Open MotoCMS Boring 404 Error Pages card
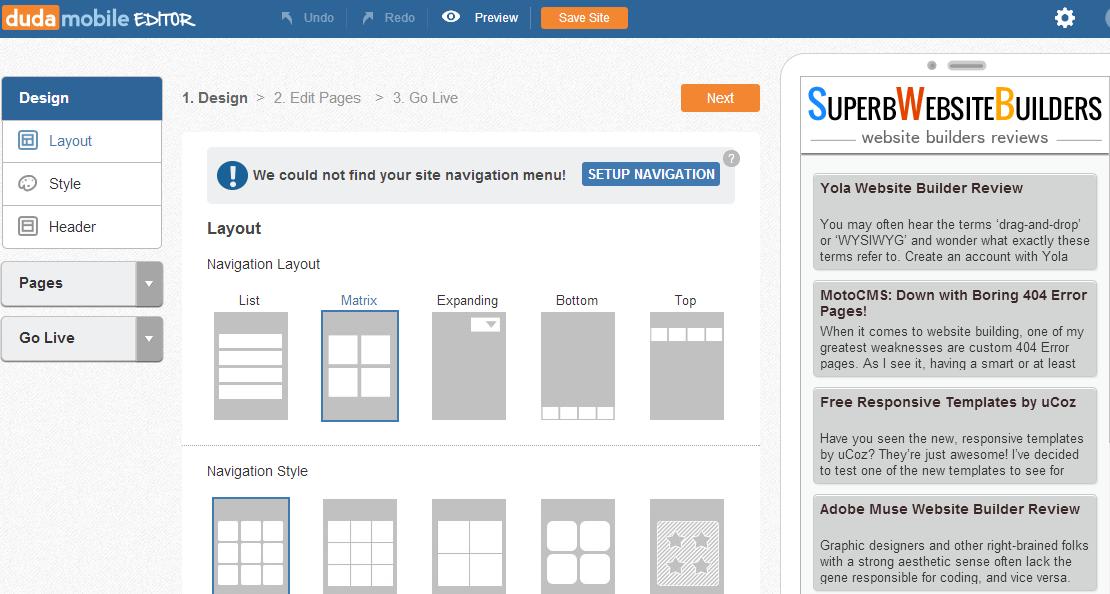 click(954, 327)
